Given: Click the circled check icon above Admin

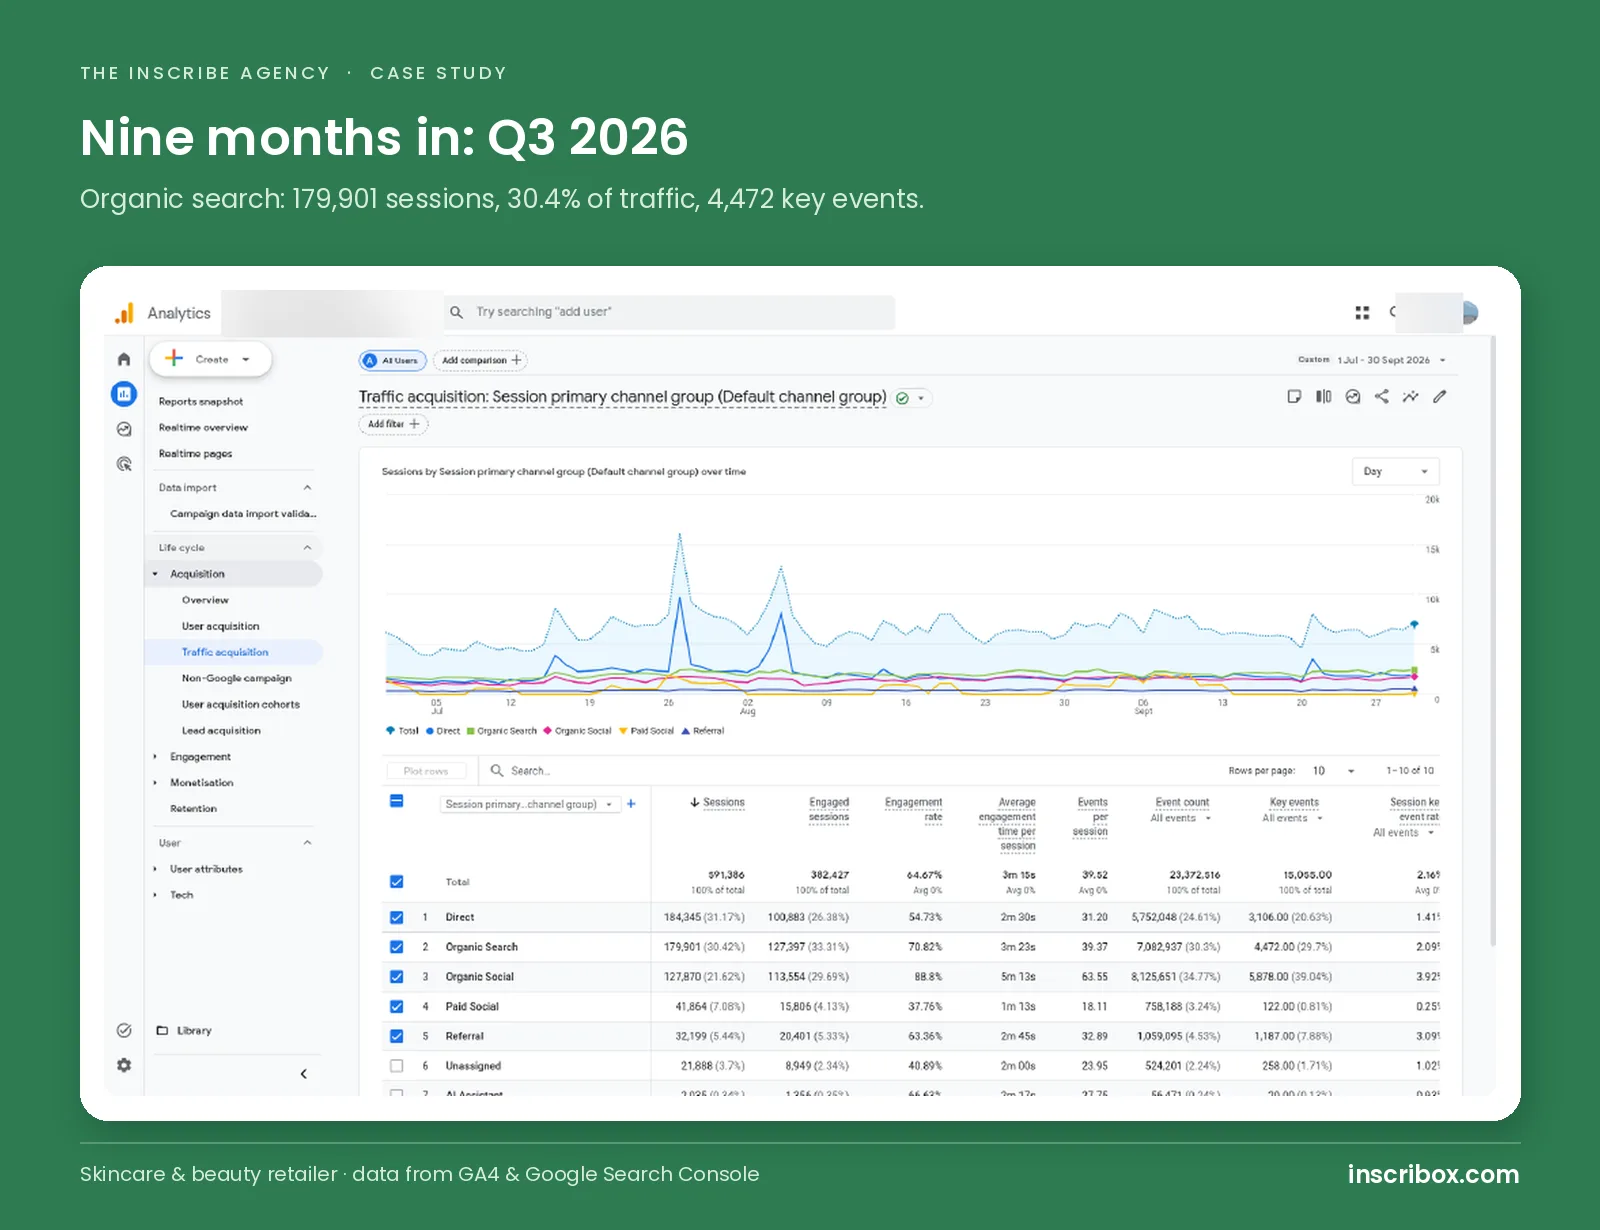Looking at the screenshot, I should click(x=124, y=1030).
